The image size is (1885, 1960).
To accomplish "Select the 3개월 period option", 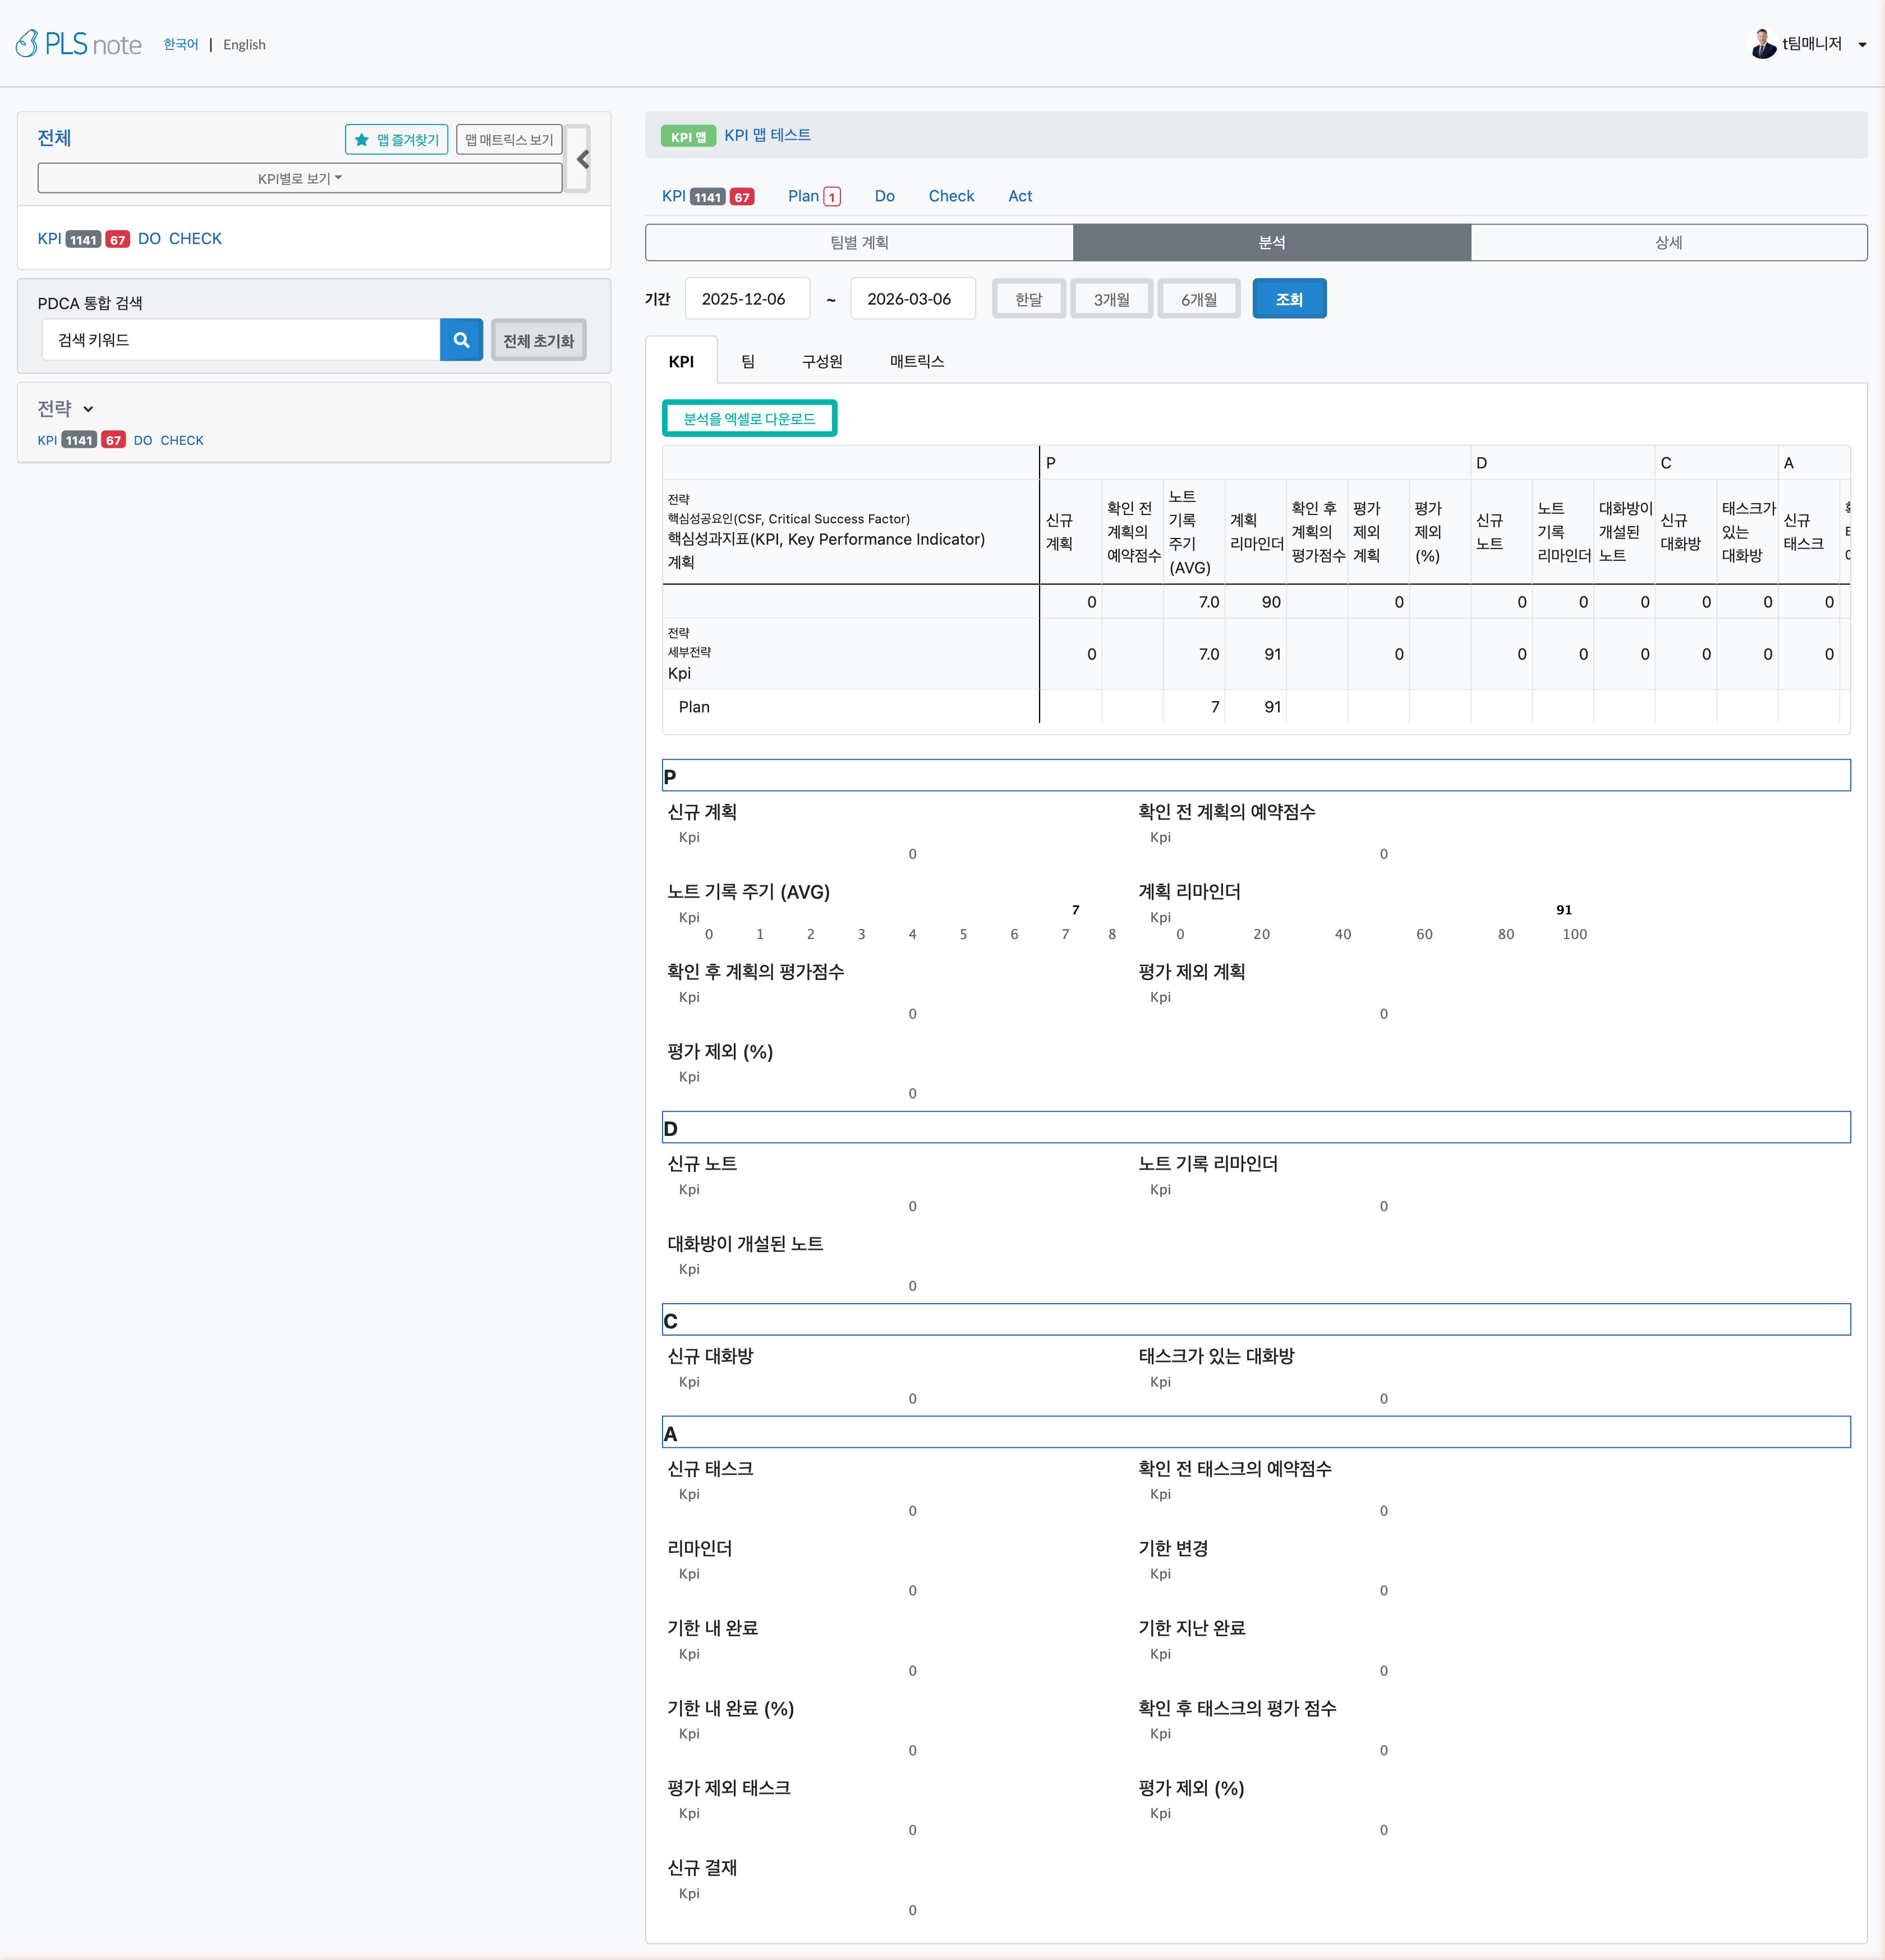I will click(1111, 299).
